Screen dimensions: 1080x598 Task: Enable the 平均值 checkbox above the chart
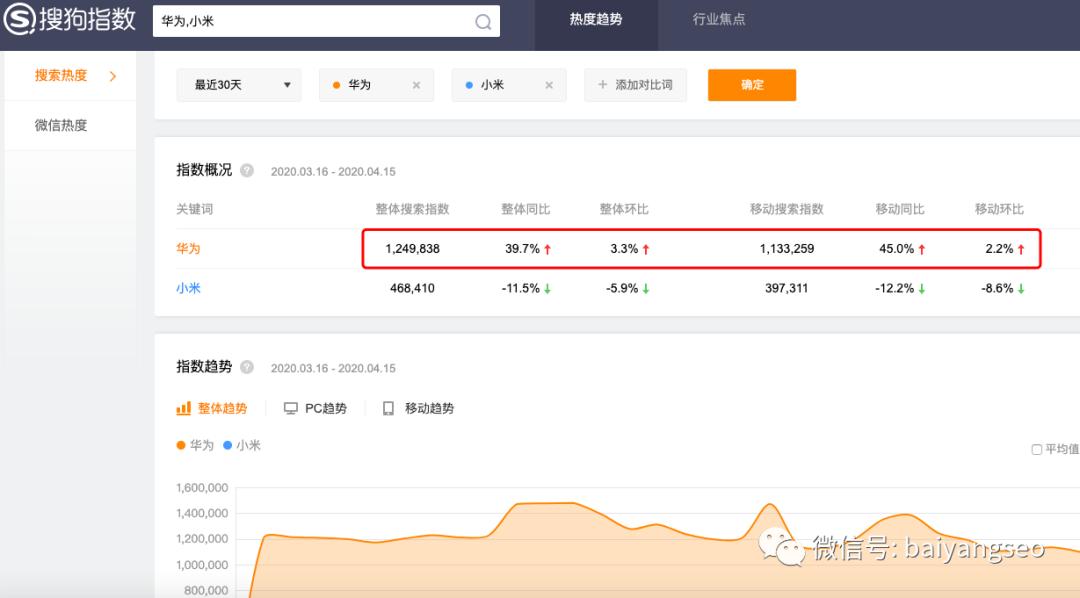pyautogui.click(x=1036, y=449)
